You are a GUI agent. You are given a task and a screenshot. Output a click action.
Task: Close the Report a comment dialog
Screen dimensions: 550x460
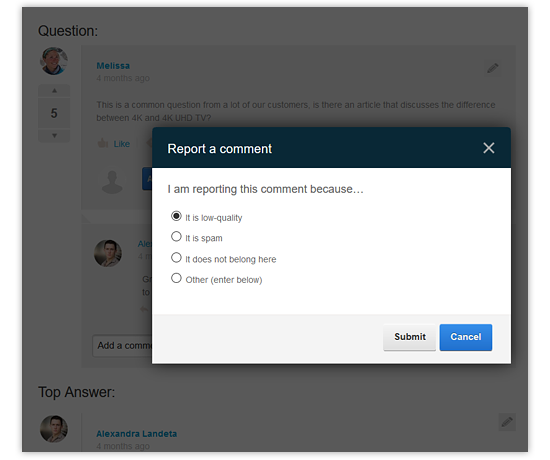pyautogui.click(x=488, y=148)
